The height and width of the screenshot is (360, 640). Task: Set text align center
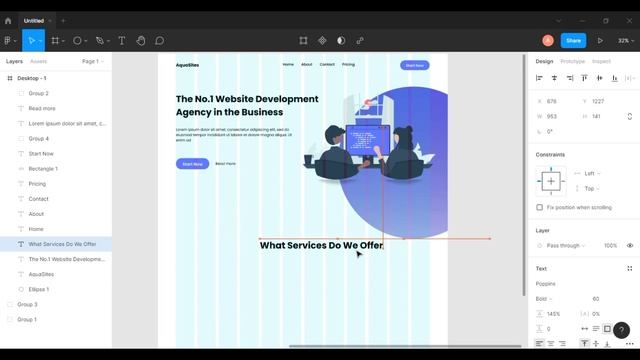pyautogui.click(x=551, y=343)
